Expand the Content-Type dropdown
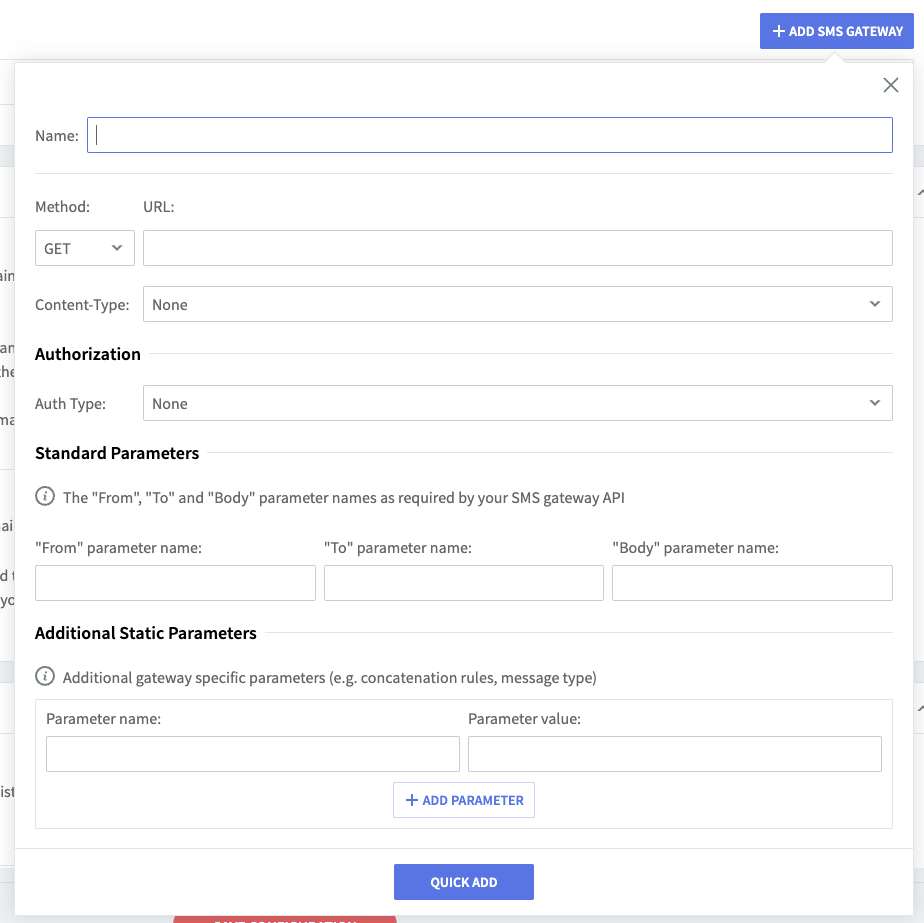 click(x=517, y=304)
